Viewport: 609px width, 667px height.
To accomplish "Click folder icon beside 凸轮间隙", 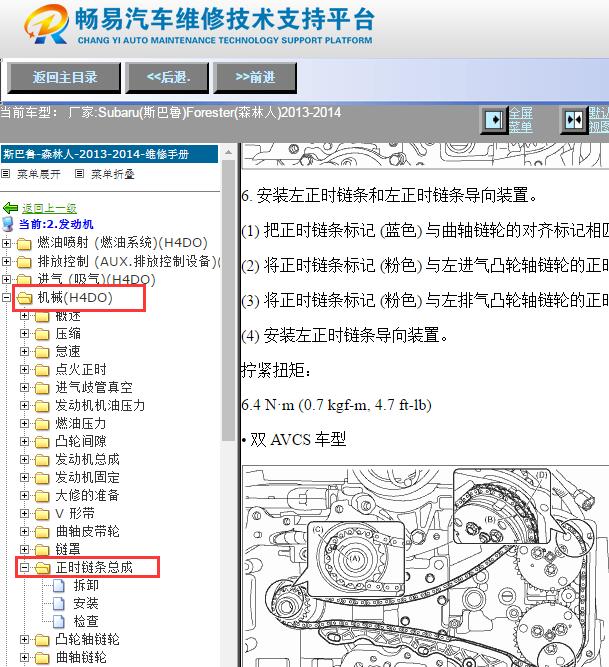I will [42, 442].
